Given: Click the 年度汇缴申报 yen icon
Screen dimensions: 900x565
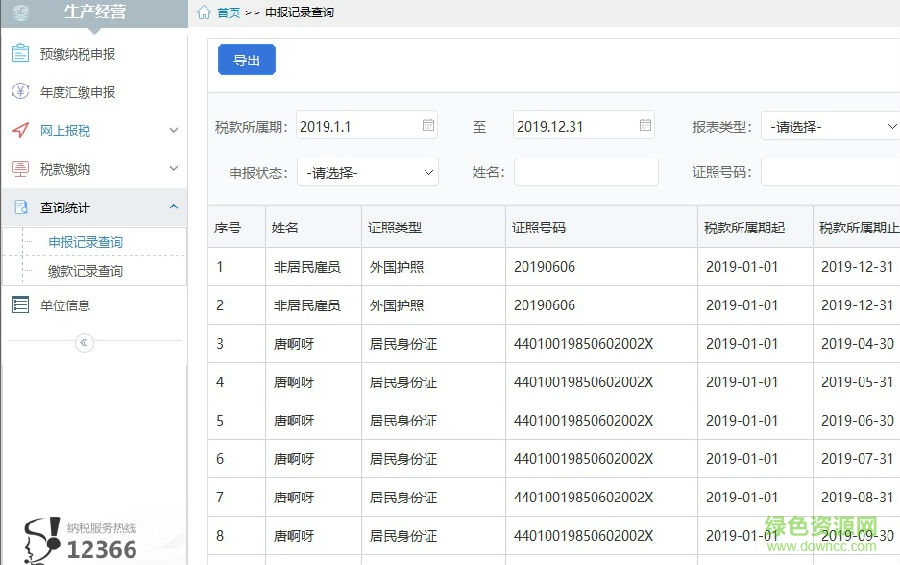Looking at the screenshot, I should tap(20, 92).
